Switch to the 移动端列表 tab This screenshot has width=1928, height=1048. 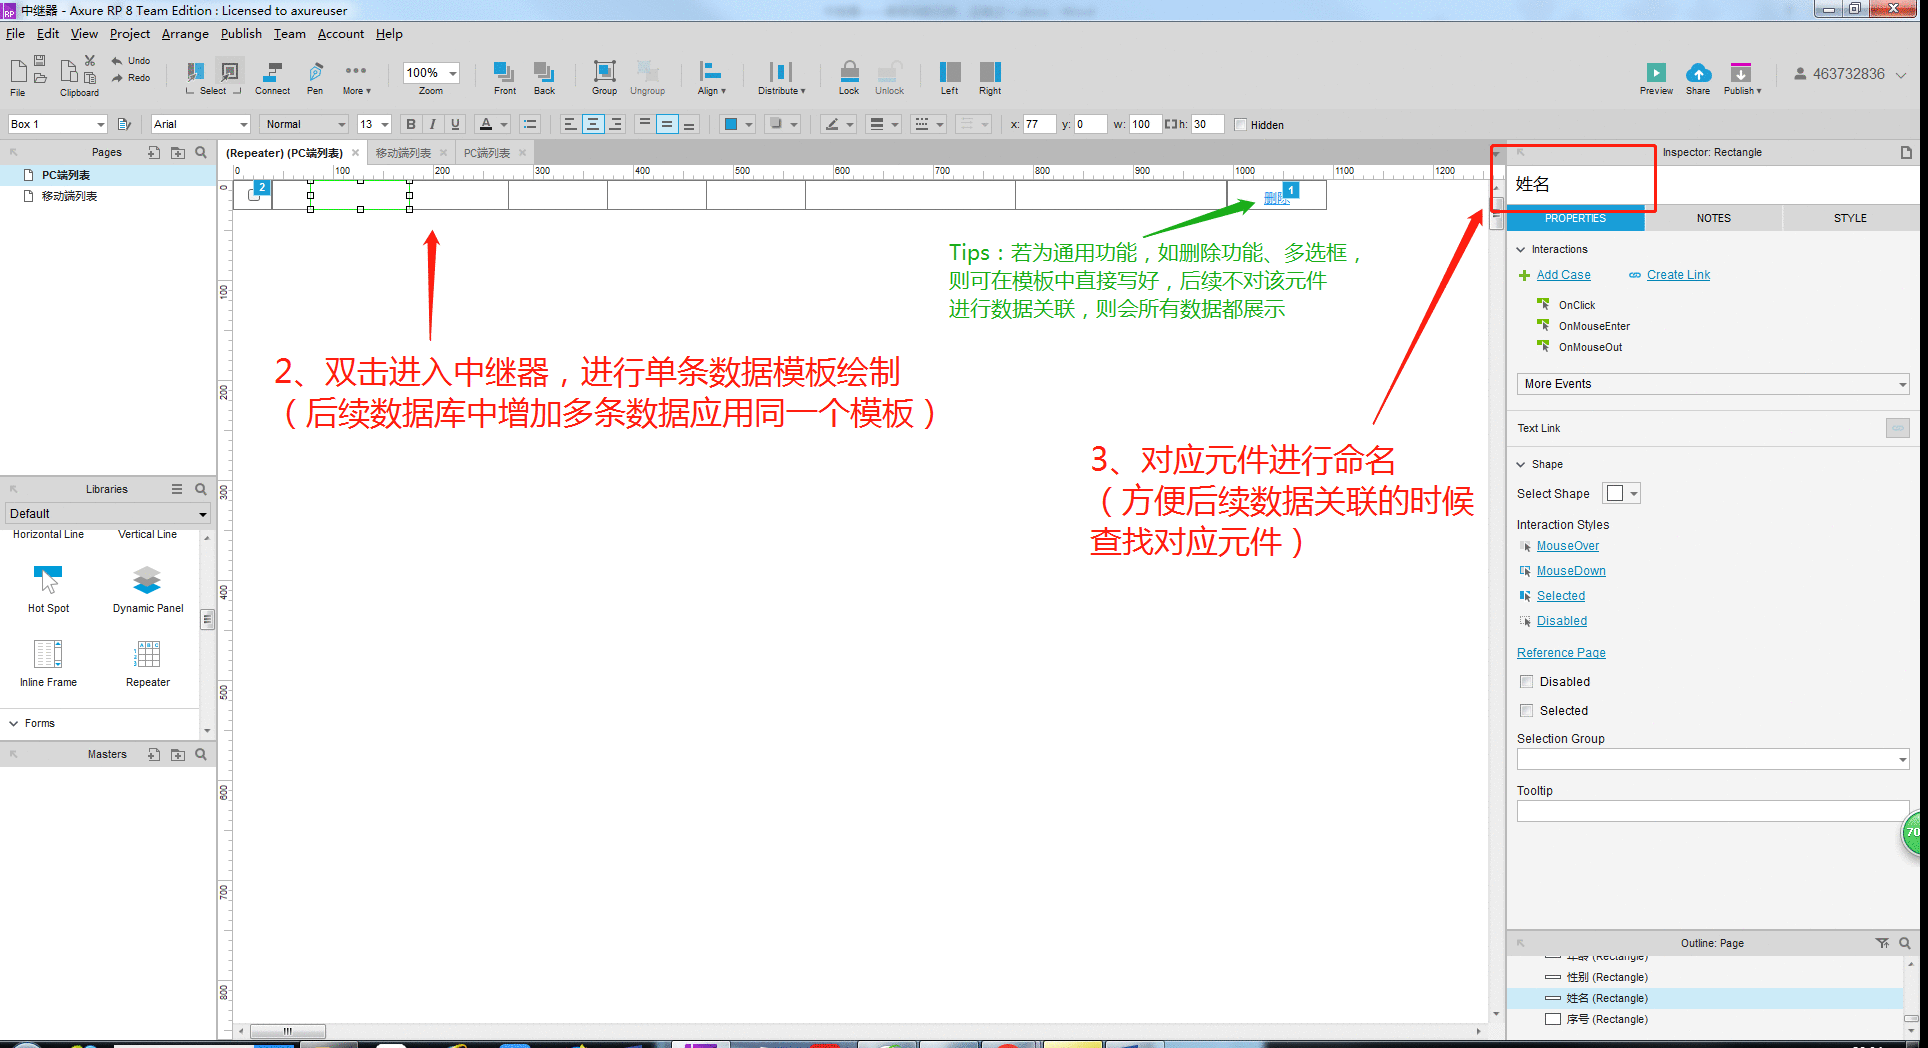[403, 153]
